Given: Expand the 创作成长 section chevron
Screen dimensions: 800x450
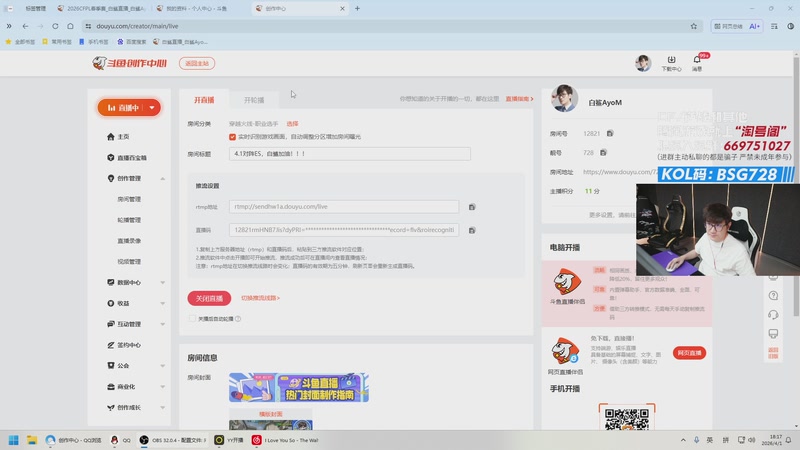Looking at the screenshot, I should [162, 407].
